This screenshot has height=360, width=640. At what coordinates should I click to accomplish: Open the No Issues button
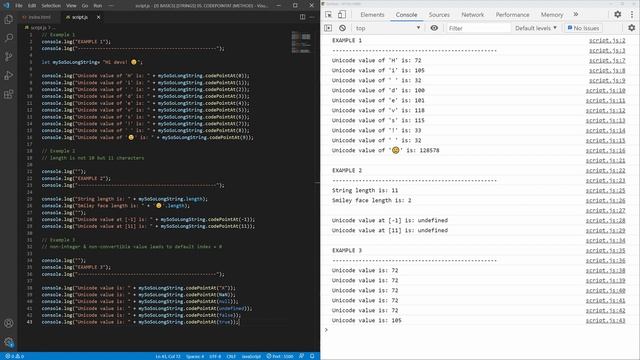tap(583, 28)
